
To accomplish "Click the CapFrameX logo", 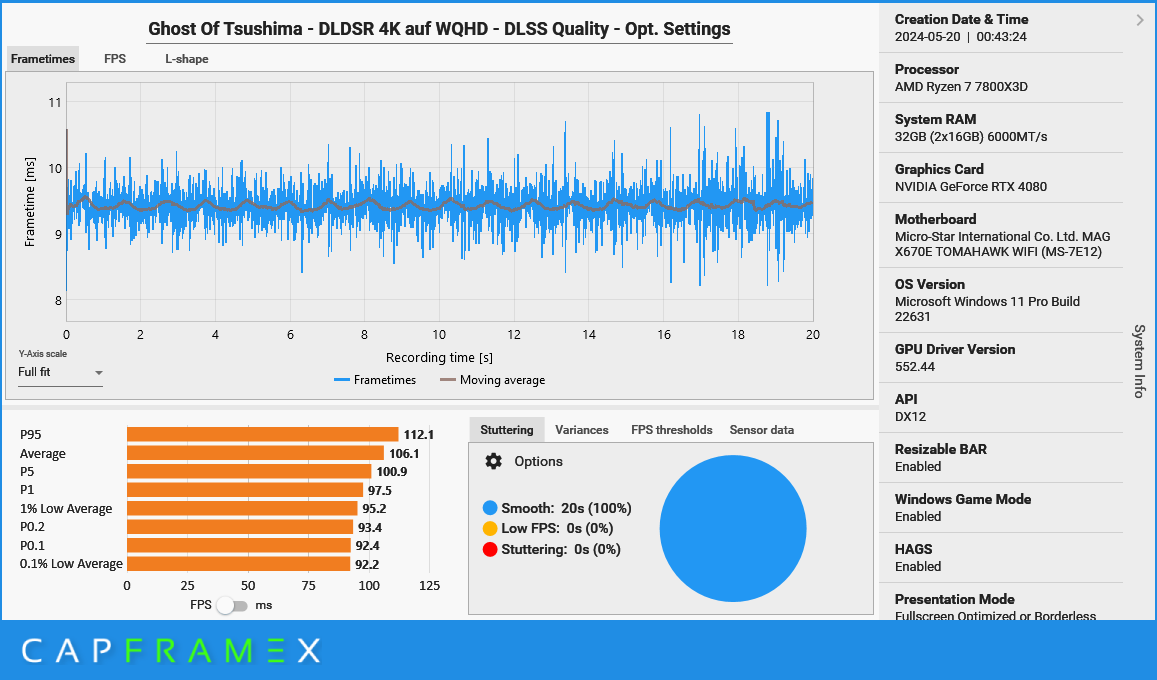I will click(171, 650).
